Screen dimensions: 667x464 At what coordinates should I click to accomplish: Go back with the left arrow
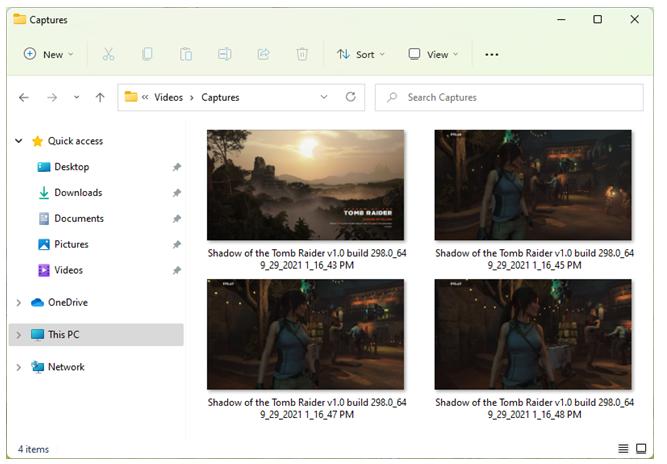24,98
